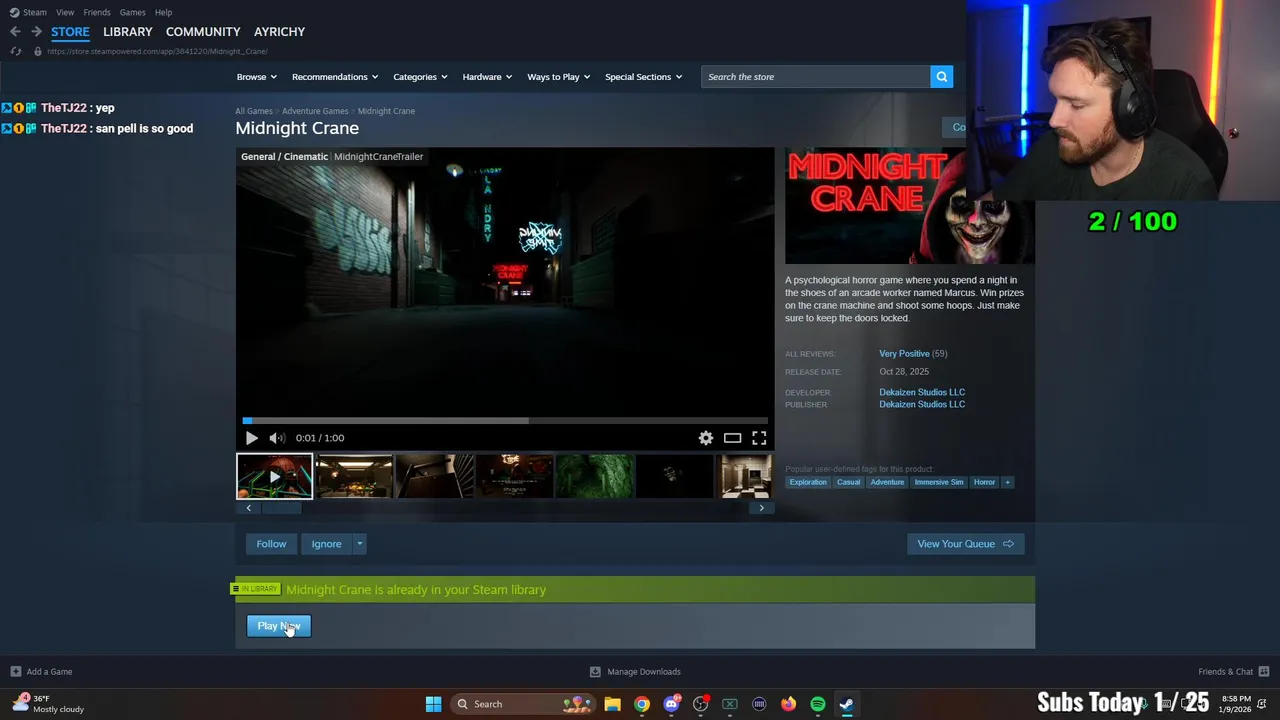Click View Your Queue

pyautogui.click(x=966, y=544)
